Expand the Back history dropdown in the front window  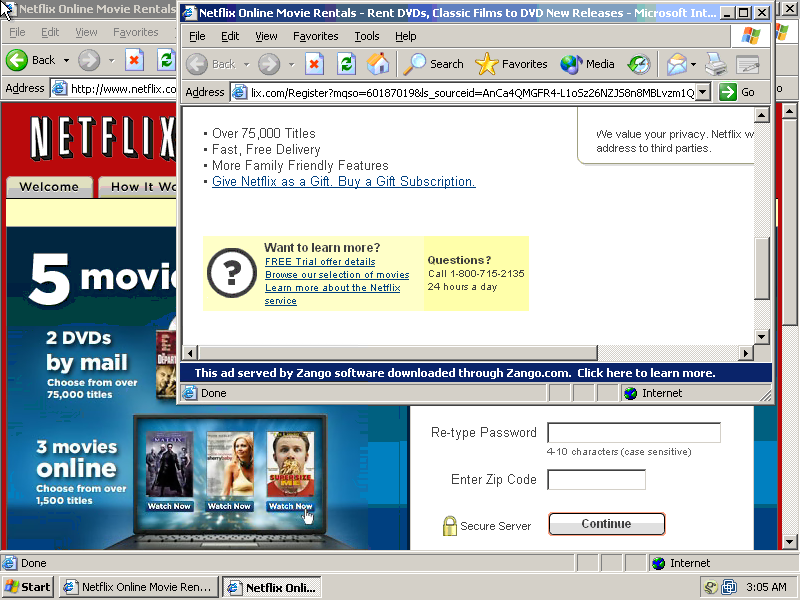[246, 64]
